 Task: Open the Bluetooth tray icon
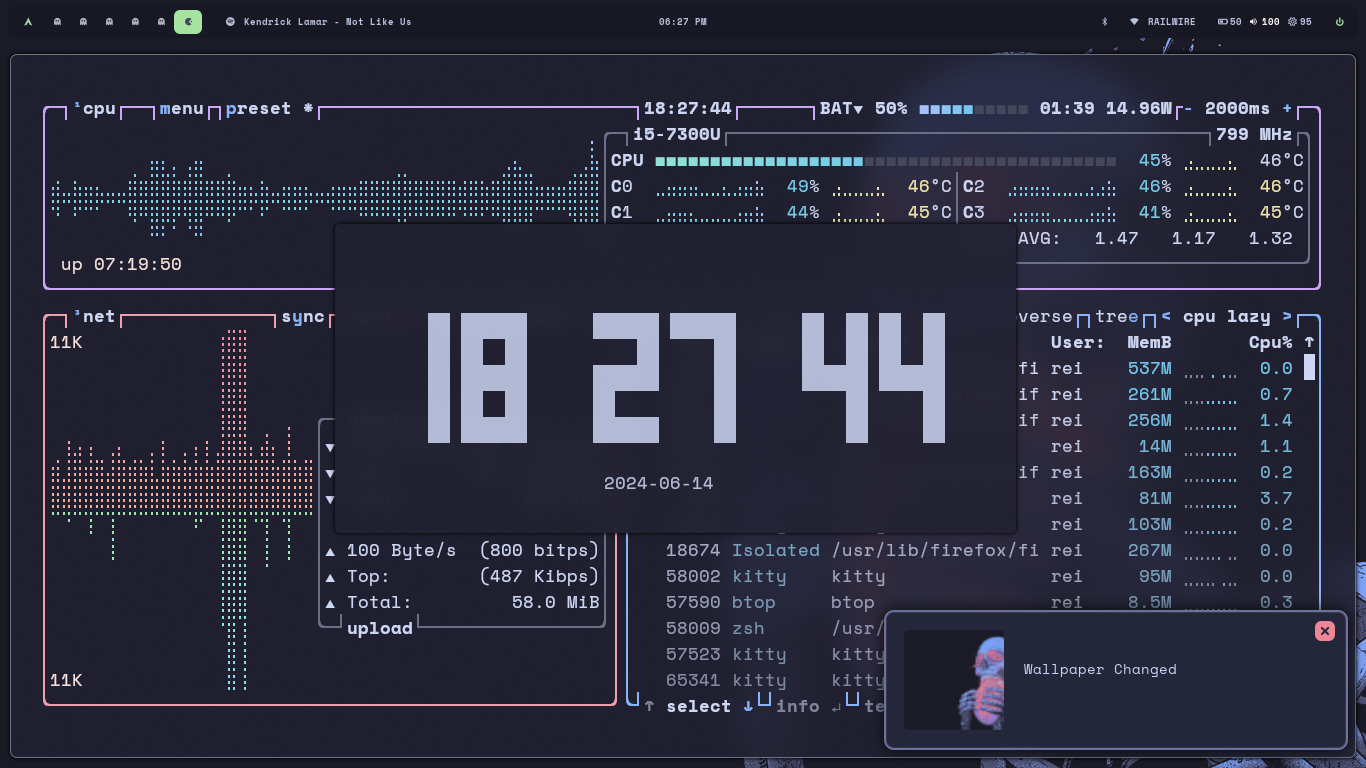1105,21
